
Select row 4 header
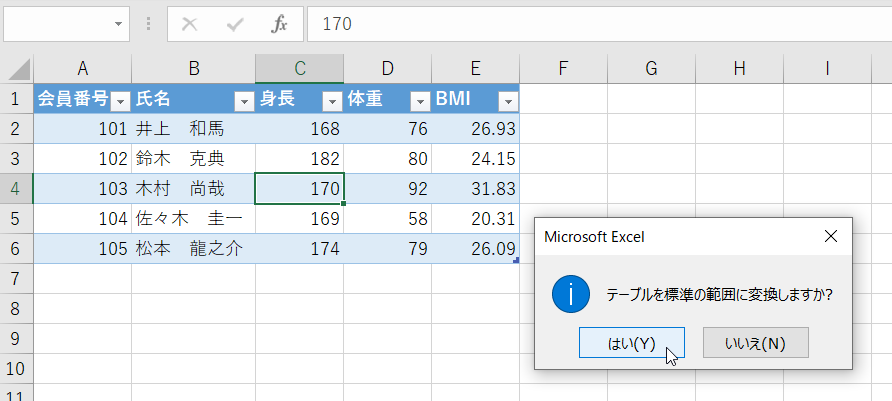point(16,188)
